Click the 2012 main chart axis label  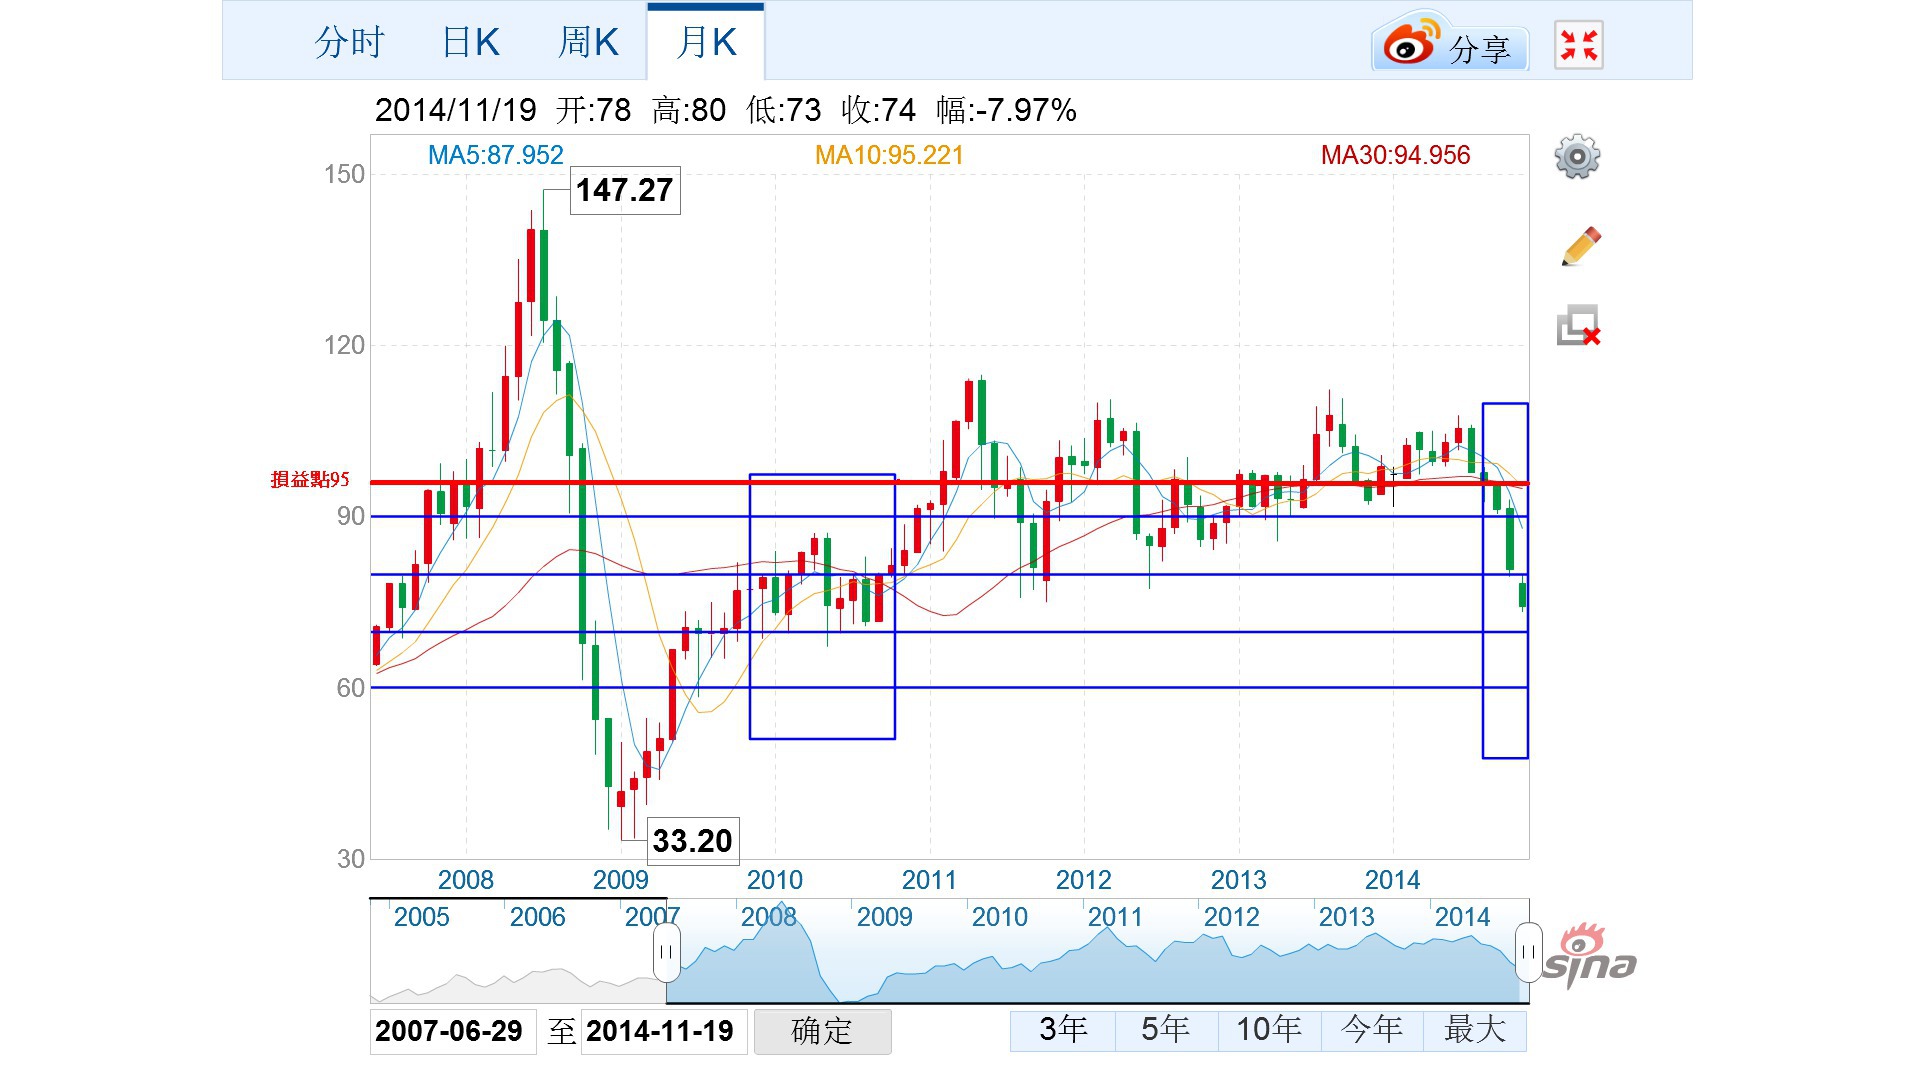pyautogui.click(x=1084, y=880)
